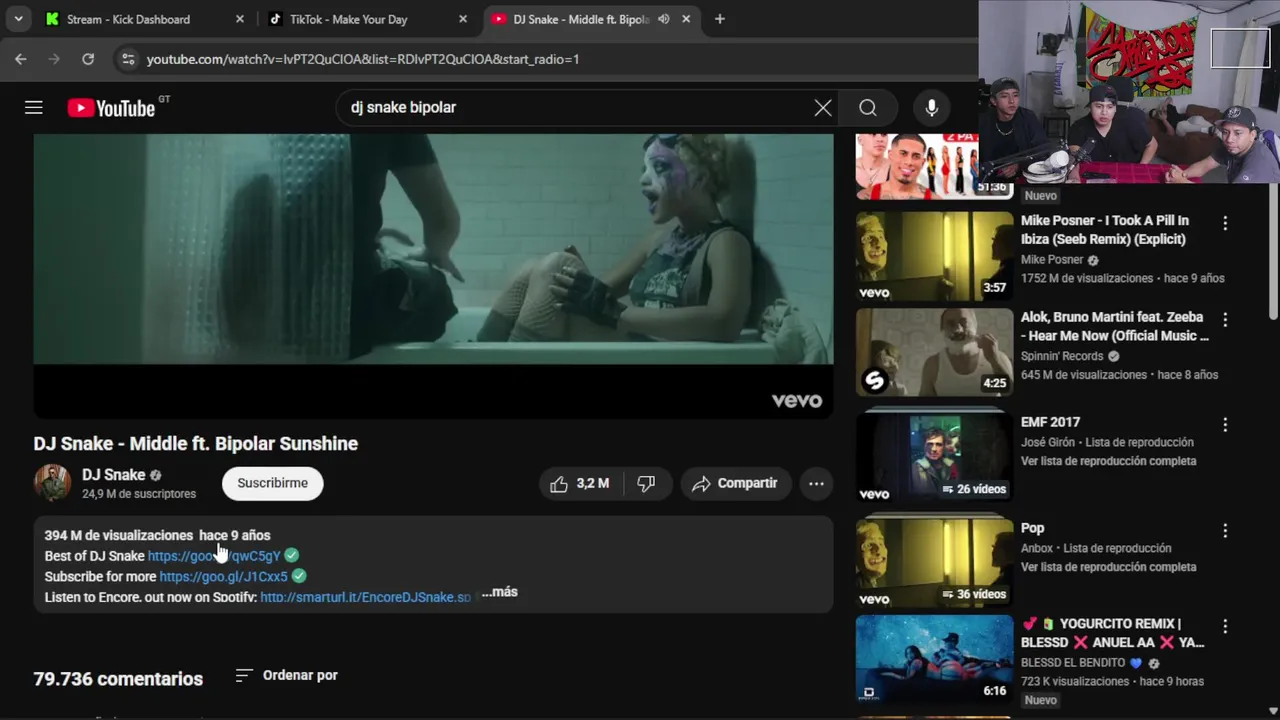1280x720 pixels.
Task: Open options menu for Pop playlist
Action: click(1225, 531)
